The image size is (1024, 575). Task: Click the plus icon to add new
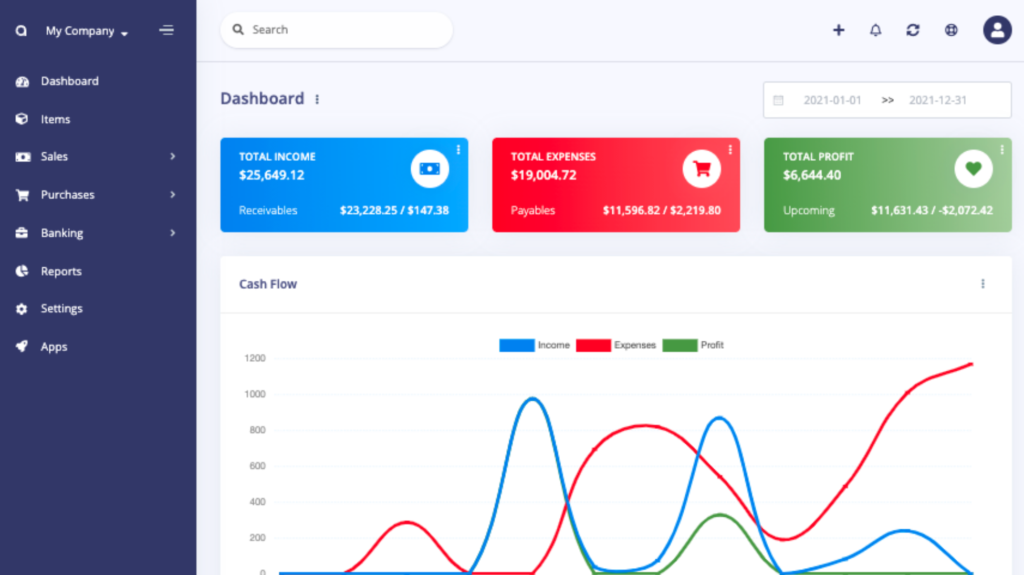839,30
